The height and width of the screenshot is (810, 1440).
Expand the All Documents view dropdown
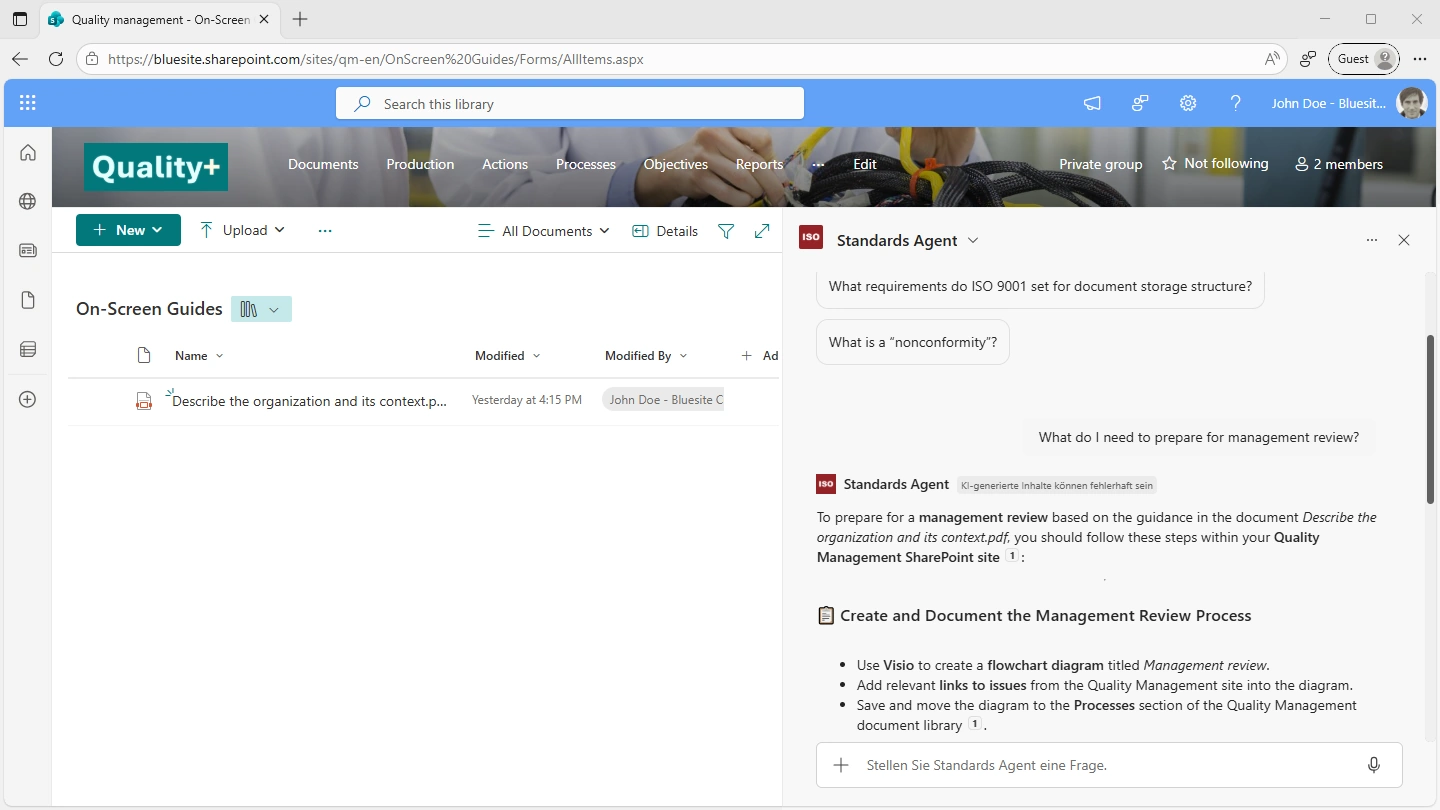[544, 231]
